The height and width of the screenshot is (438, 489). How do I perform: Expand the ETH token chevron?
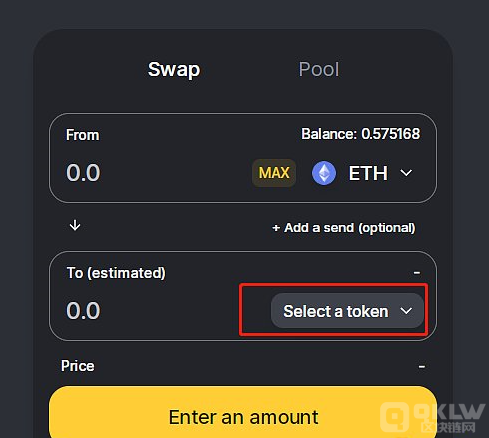pos(406,173)
